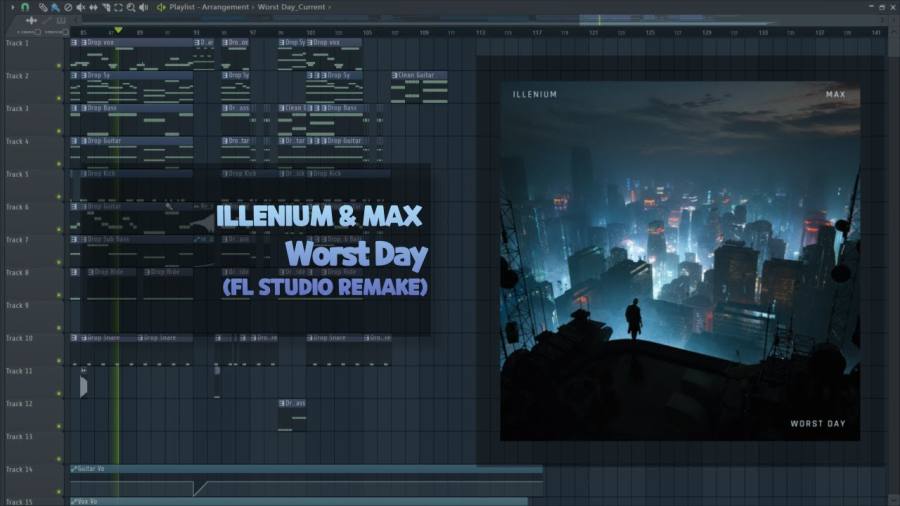
Task: Open the first Drop Sy clip menu on Track 2
Action: [84, 75]
